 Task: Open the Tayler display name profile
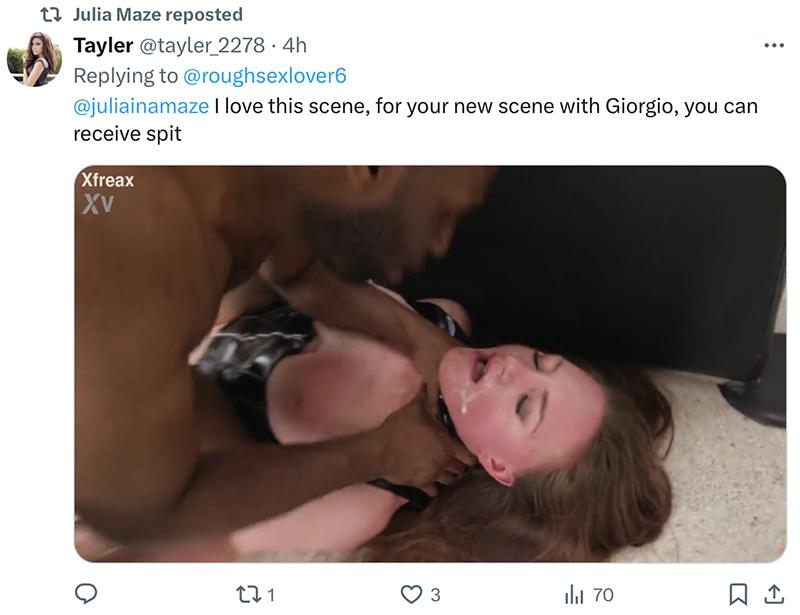tap(104, 45)
